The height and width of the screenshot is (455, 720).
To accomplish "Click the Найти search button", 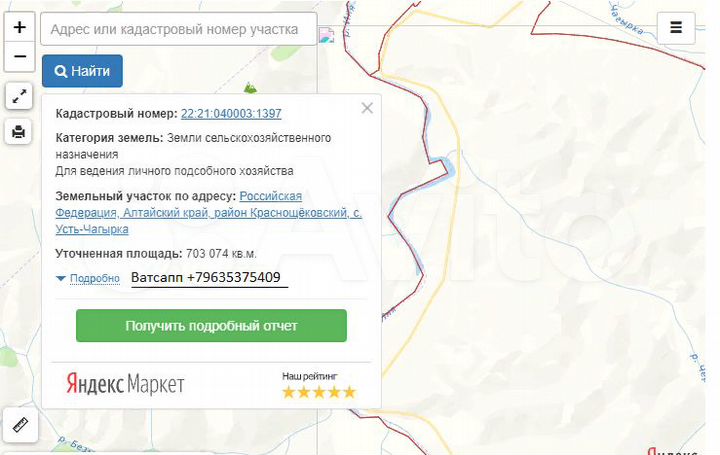I will pos(82,71).
